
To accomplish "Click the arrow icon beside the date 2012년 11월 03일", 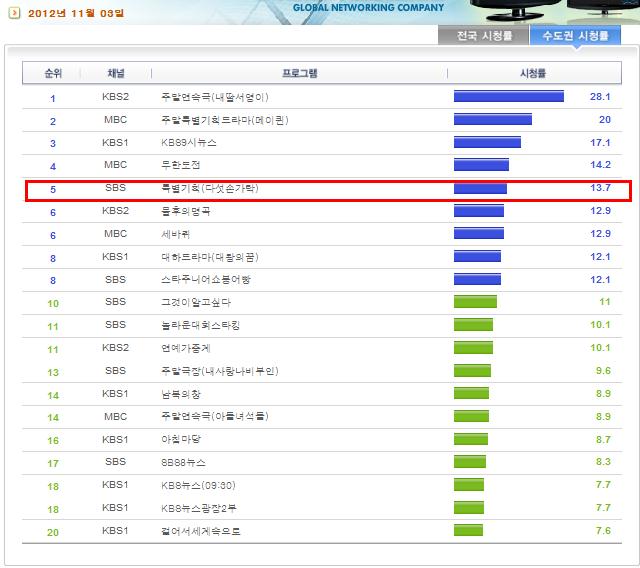I will 14,13.
